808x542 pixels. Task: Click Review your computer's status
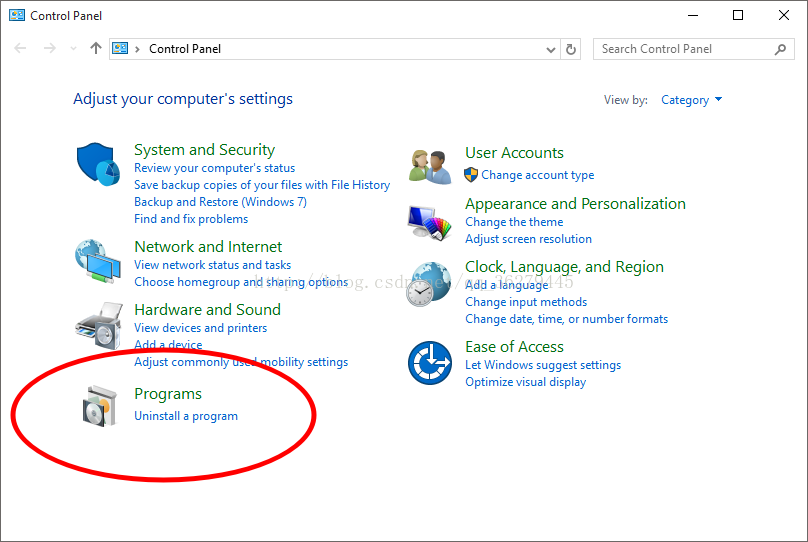pos(214,168)
